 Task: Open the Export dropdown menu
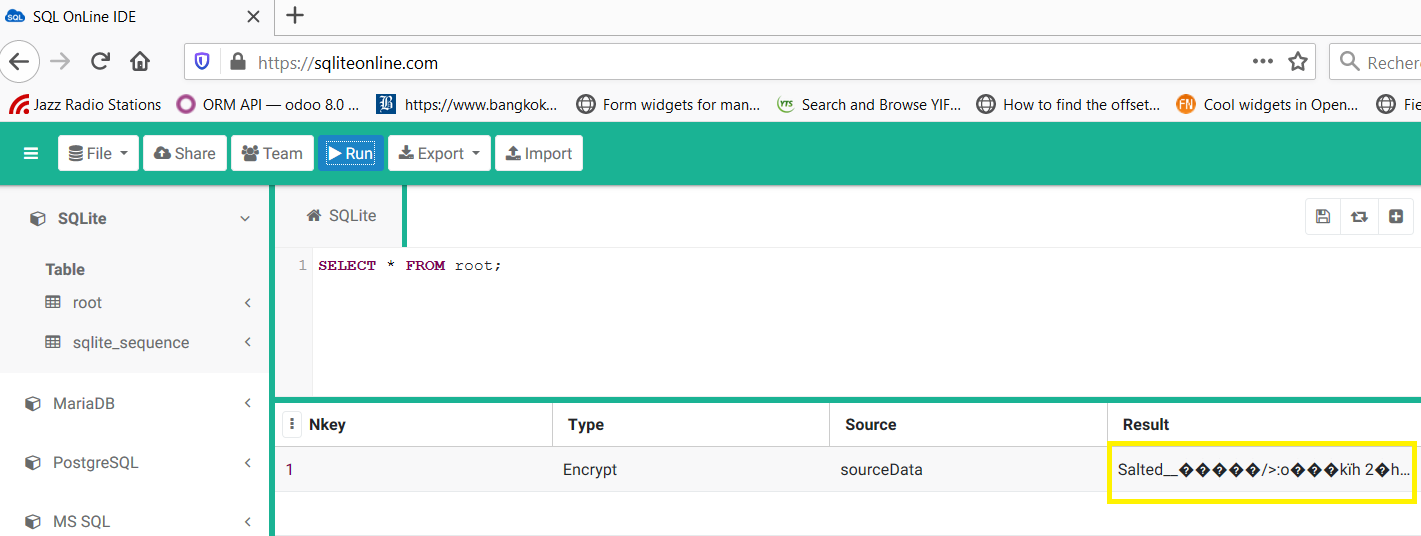tap(440, 153)
